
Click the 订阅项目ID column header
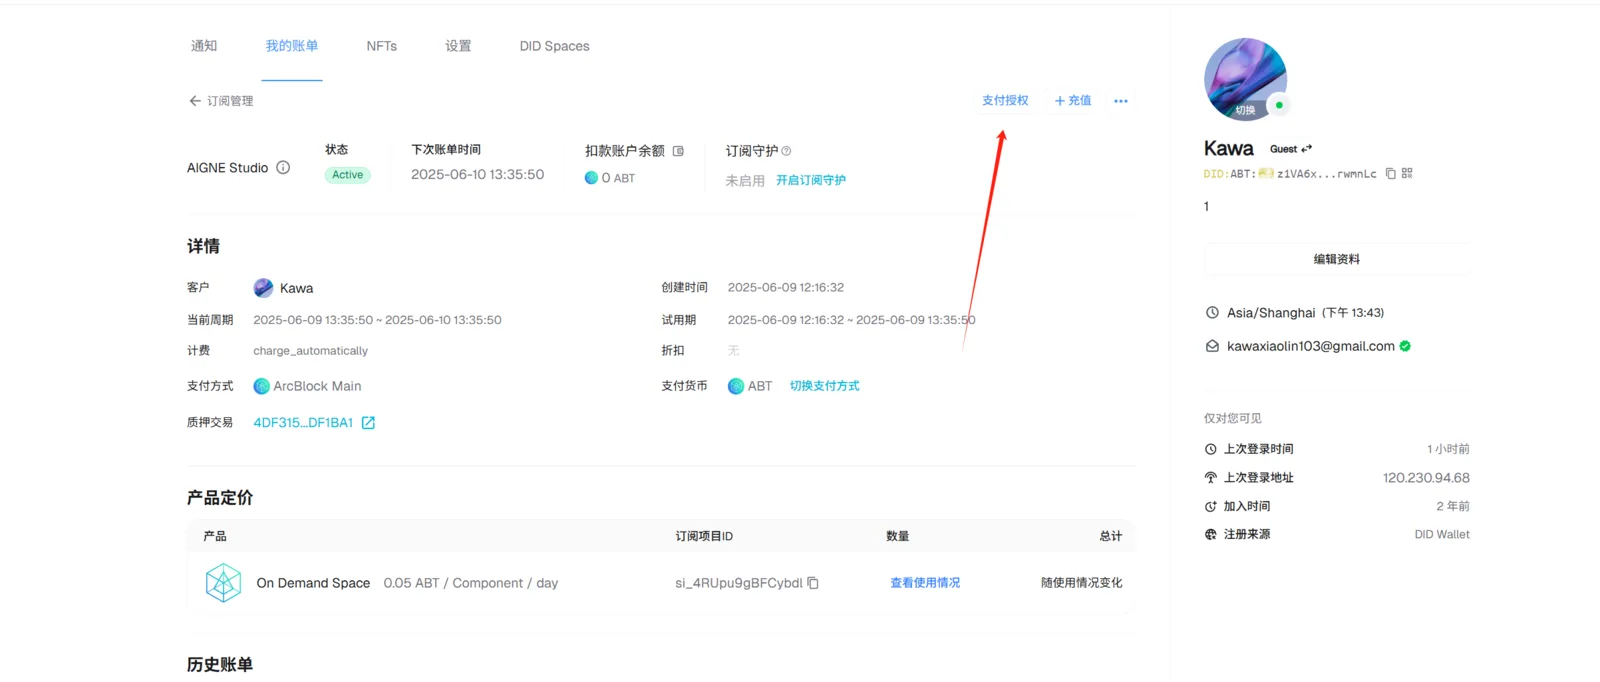coord(704,537)
